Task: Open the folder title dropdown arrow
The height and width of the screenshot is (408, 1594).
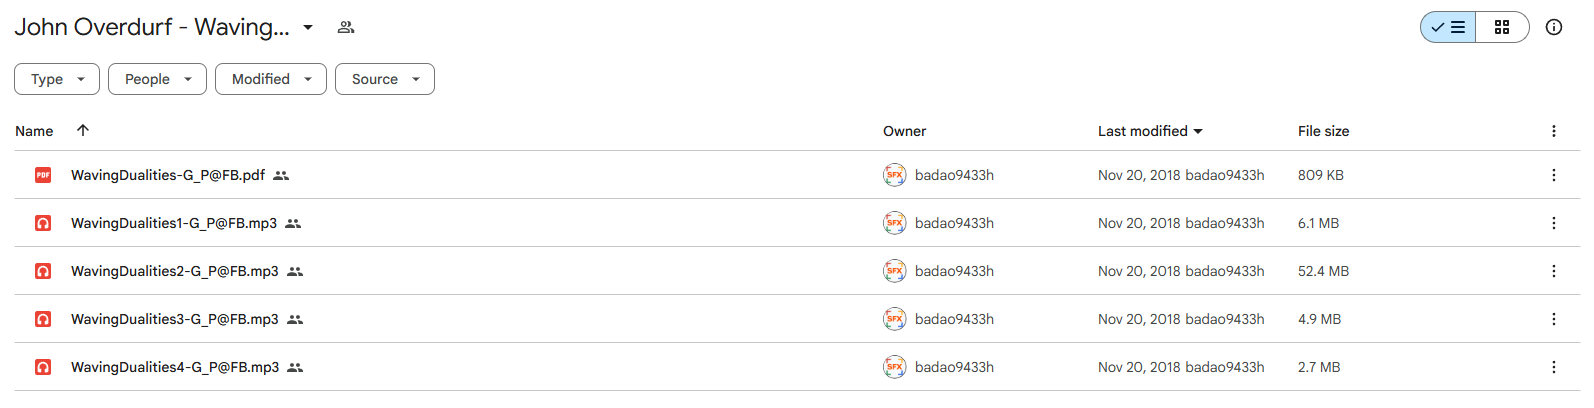Action: (x=308, y=27)
